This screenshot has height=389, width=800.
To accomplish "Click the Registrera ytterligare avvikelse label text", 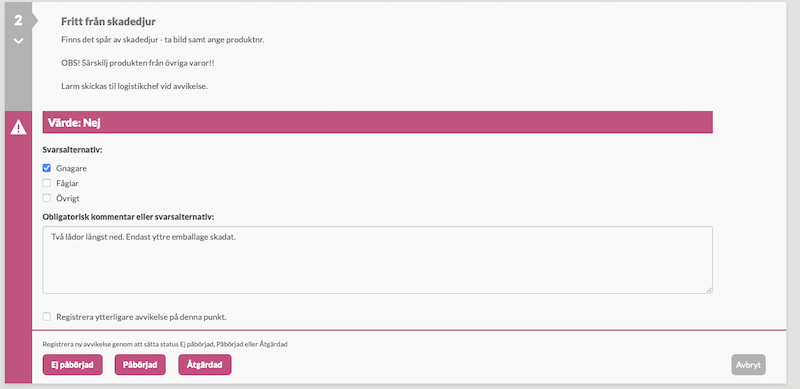I will click(141, 317).
